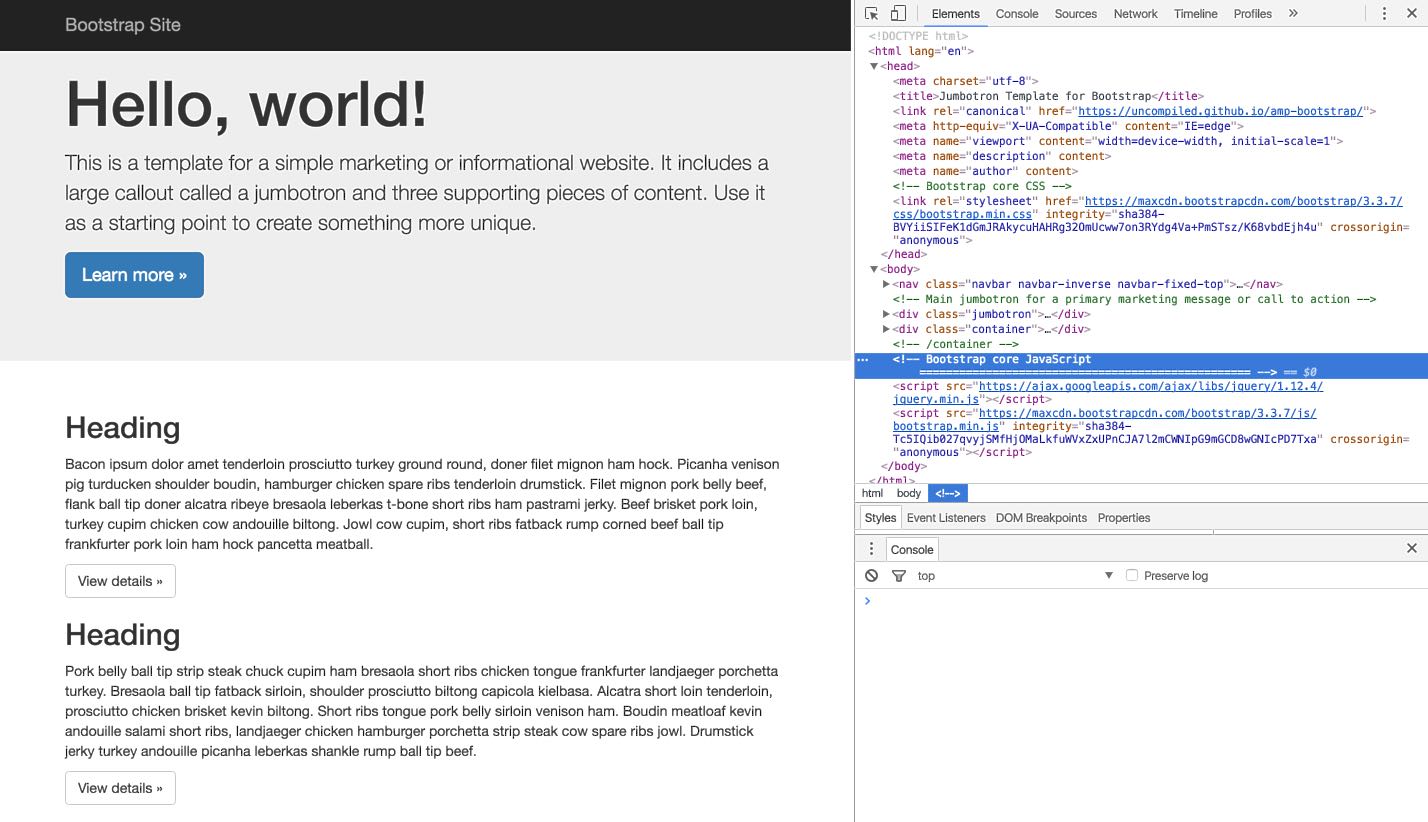This screenshot has width=1428, height=822.
Task: Open the bootstrap.min.js script source link
Action: (1105, 420)
